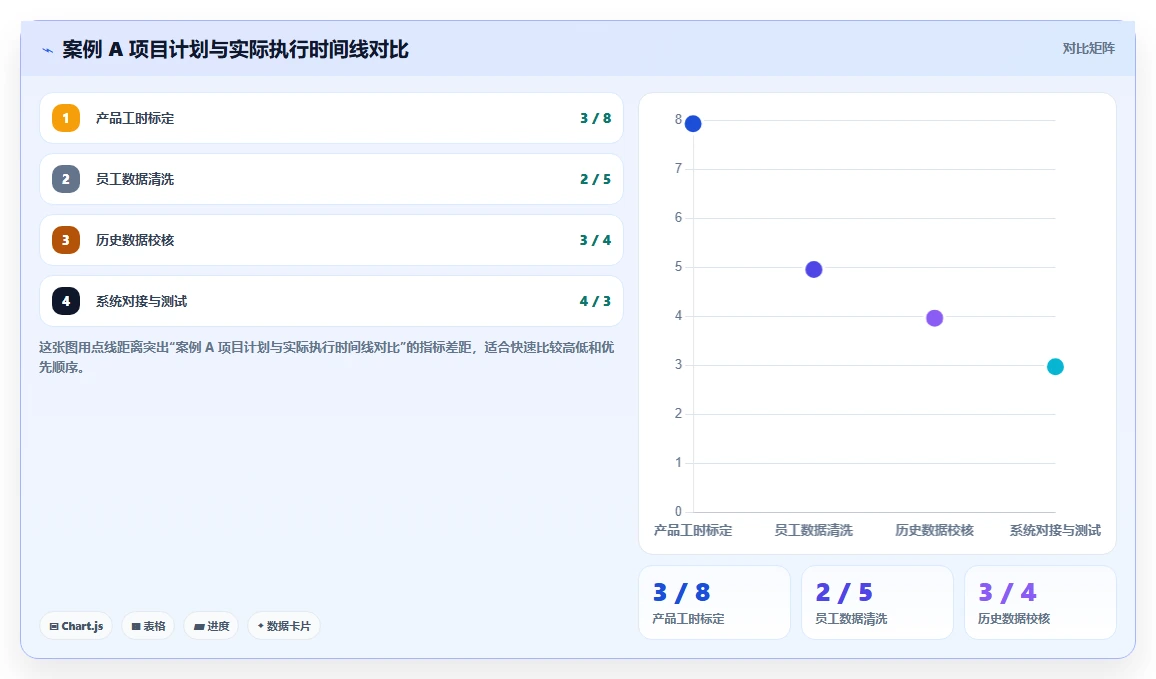Click the 表格 tag chip
The width and height of the screenshot is (1156, 679).
point(148,626)
